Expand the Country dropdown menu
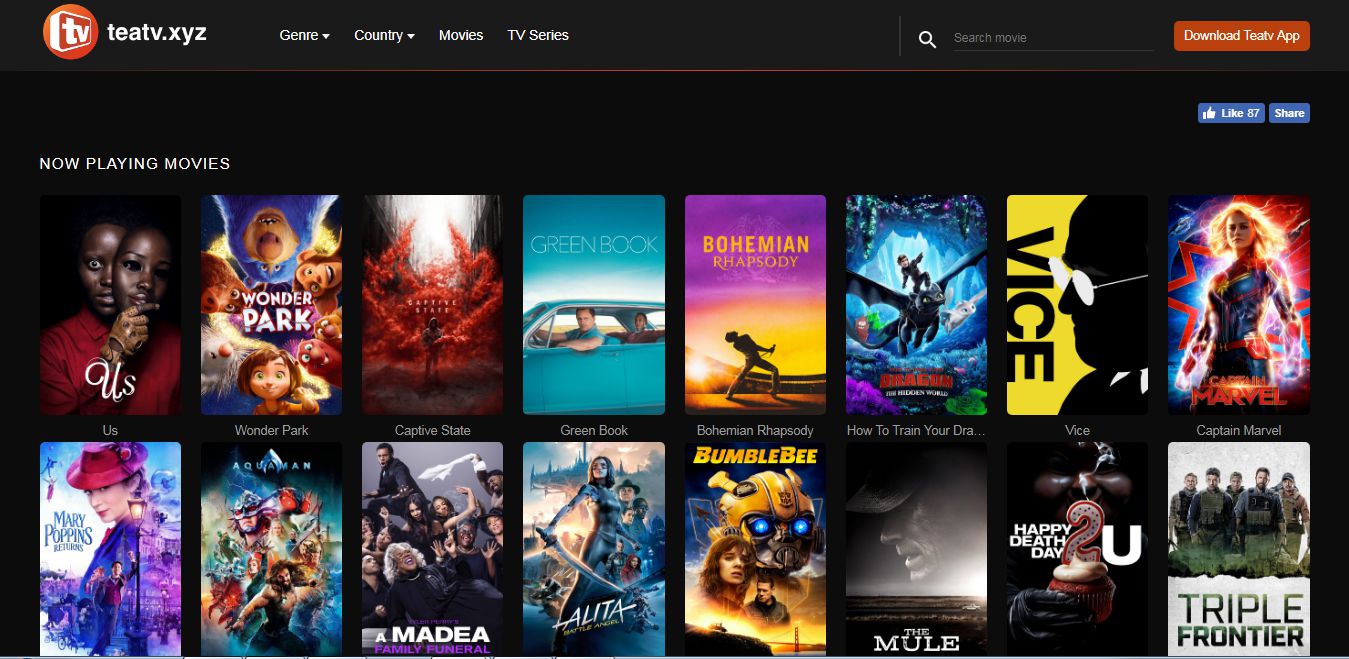This screenshot has width=1349, height=659. coord(384,35)
